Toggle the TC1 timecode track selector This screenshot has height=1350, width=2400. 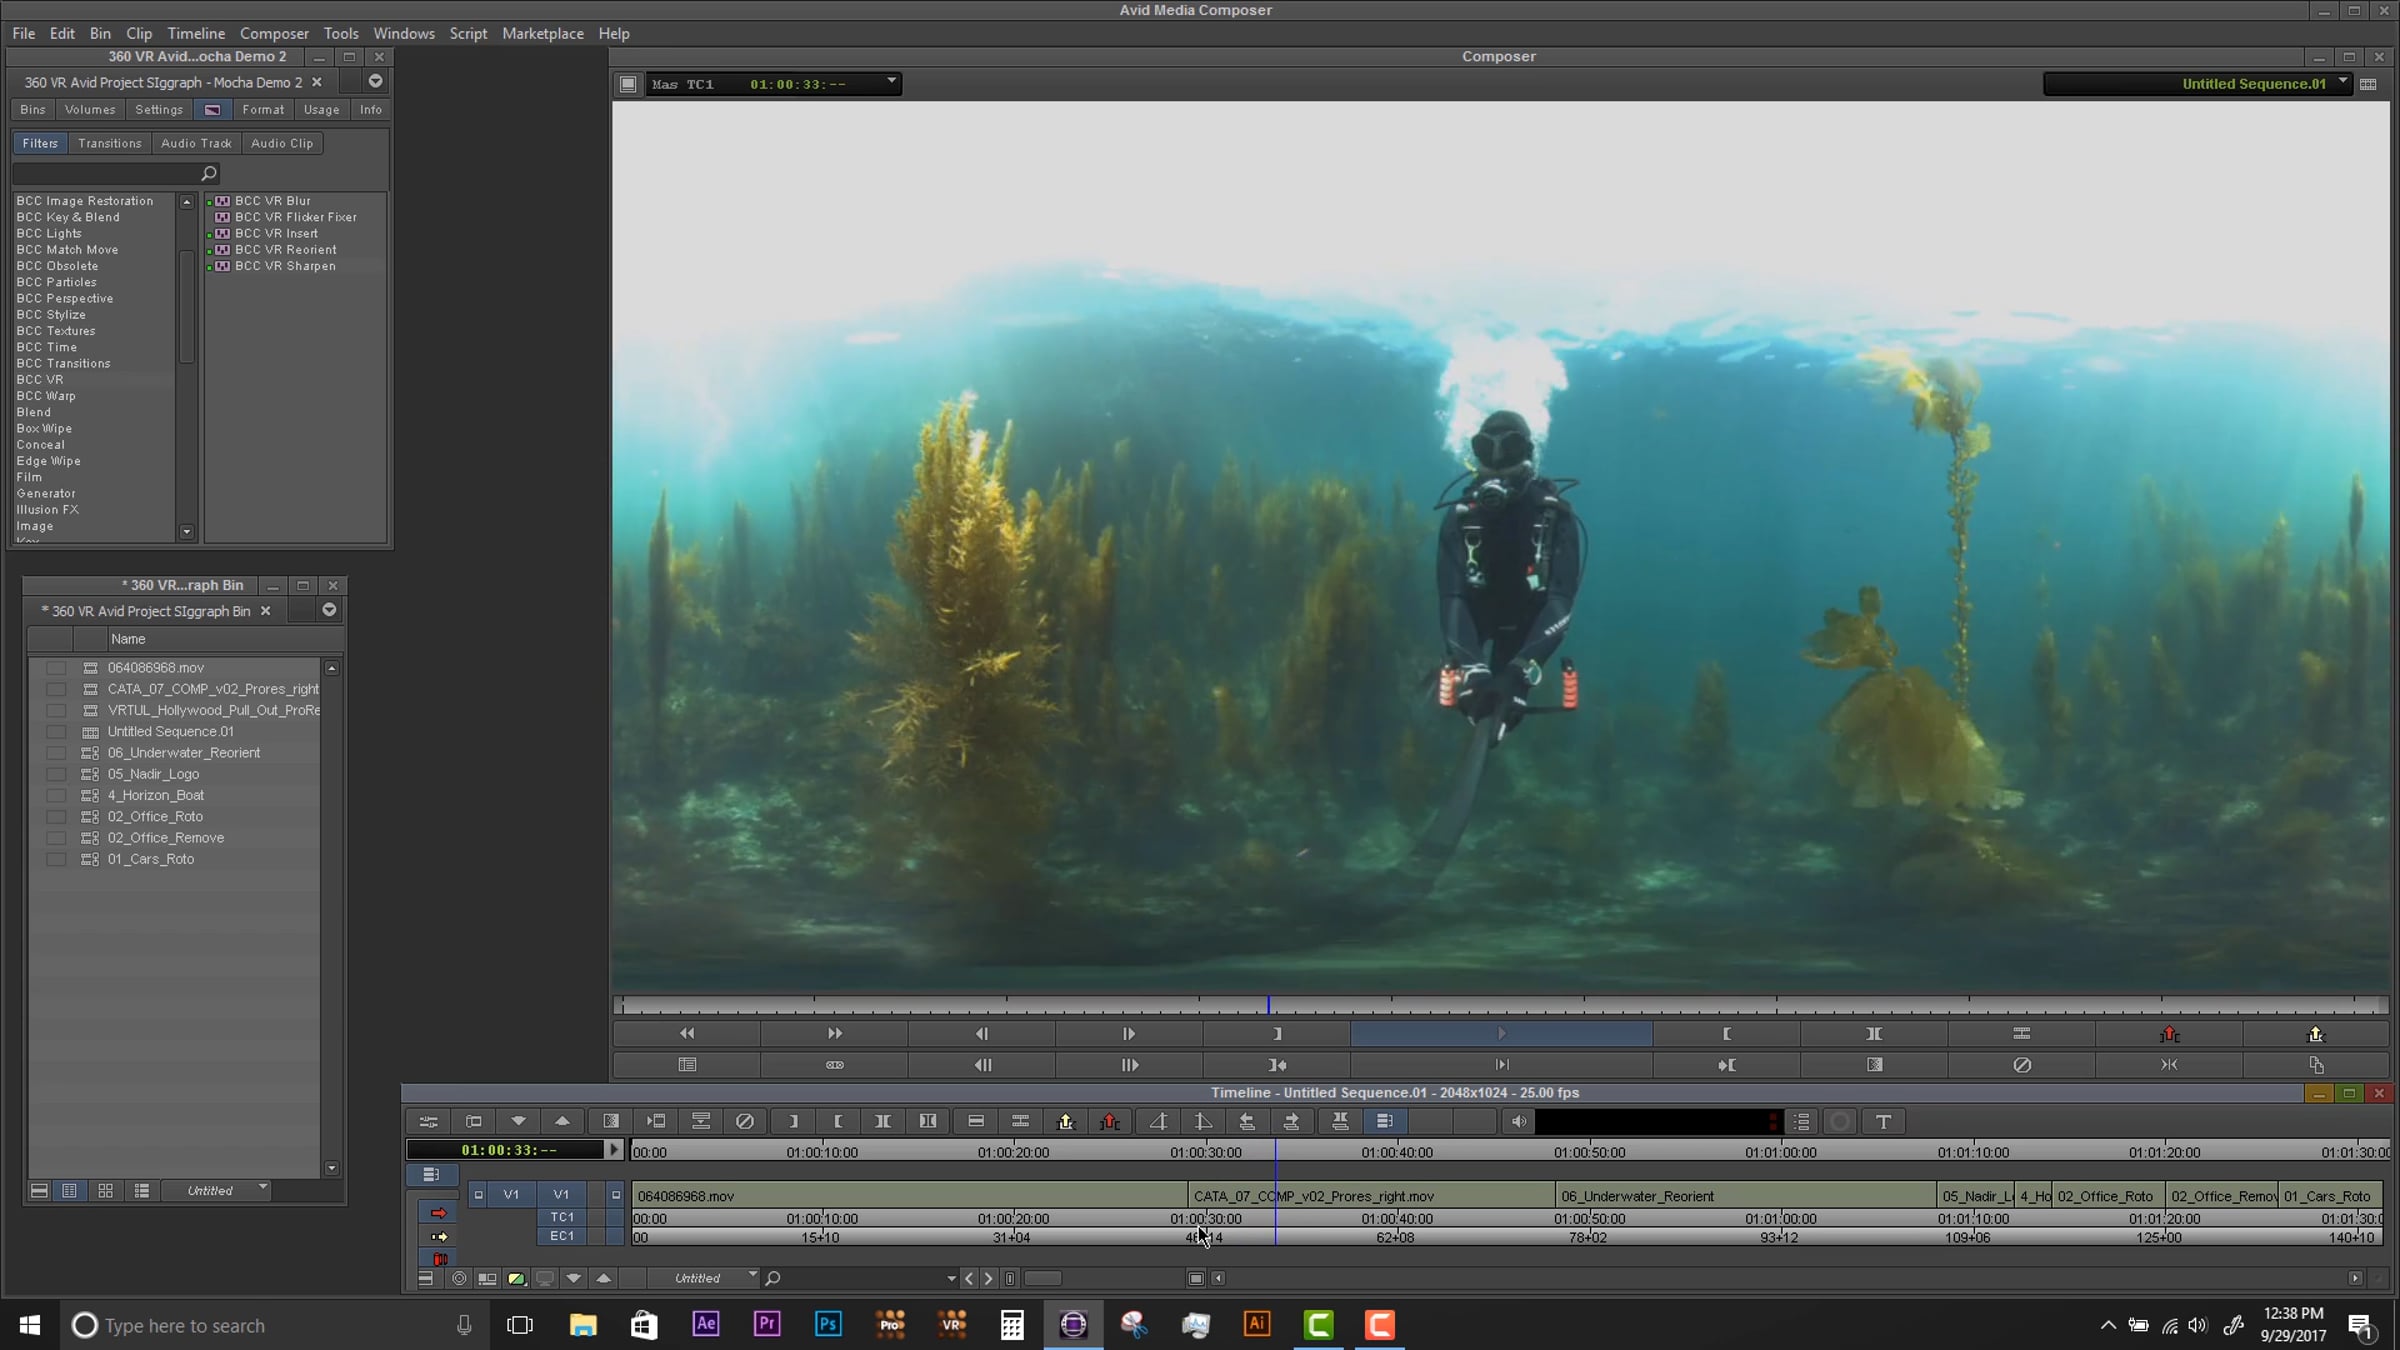click(562, 1217)
